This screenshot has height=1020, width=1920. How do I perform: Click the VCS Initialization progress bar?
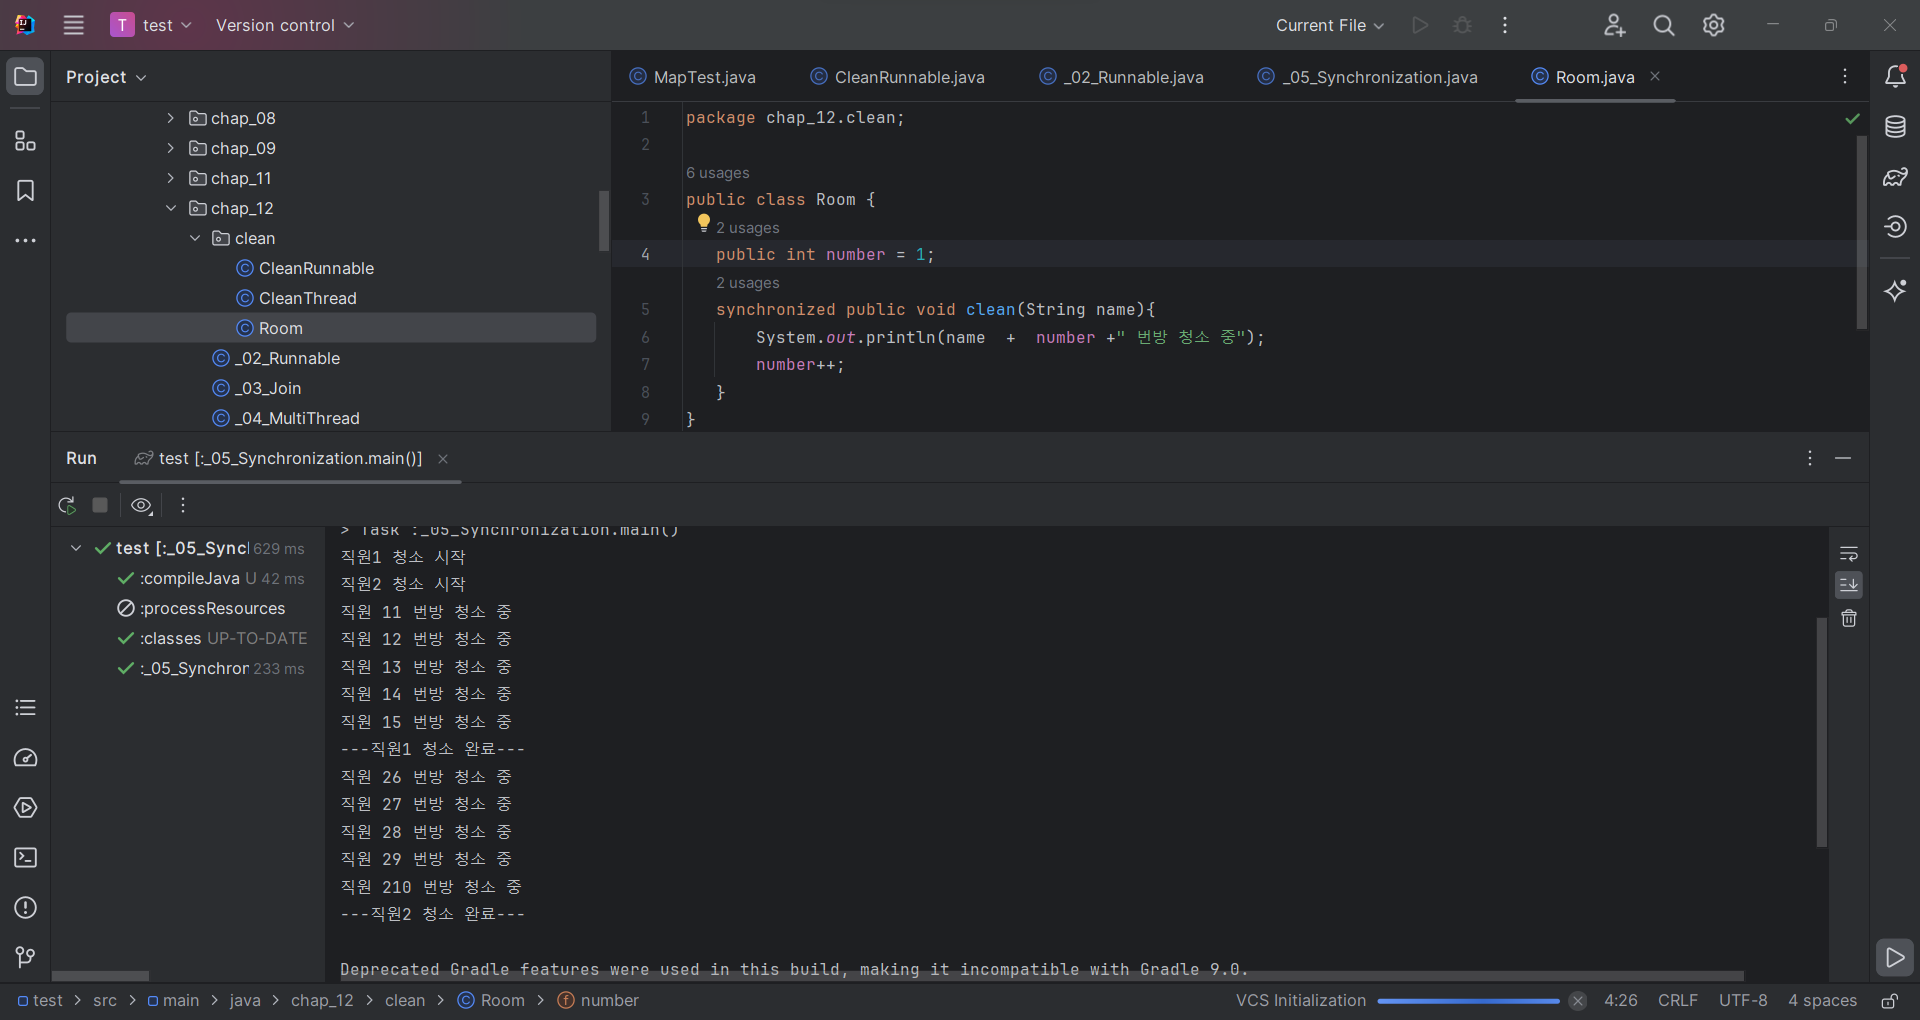[1468, 1001]
